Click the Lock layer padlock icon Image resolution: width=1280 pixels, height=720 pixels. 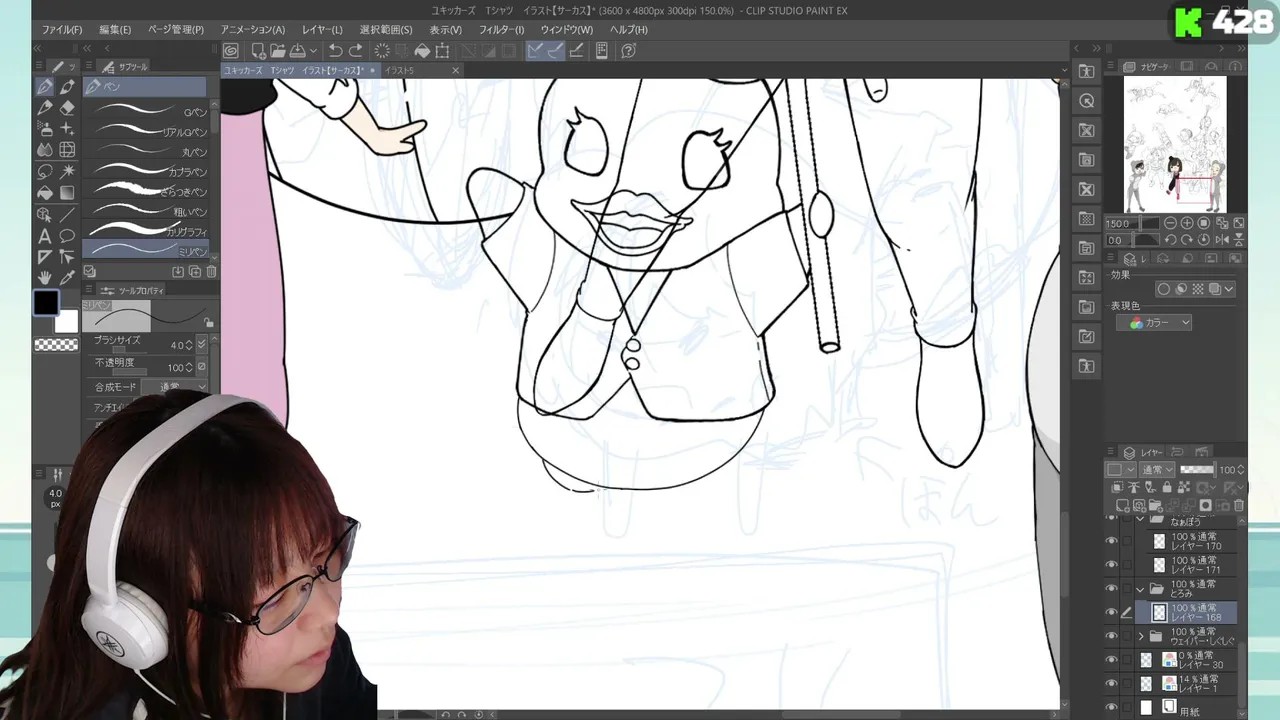pyautogui.click(x=1165, y=488)
